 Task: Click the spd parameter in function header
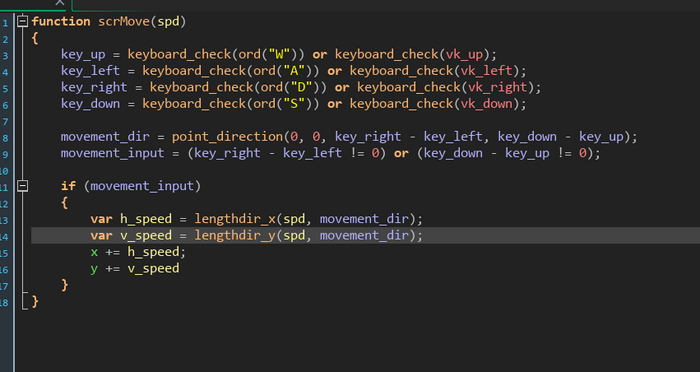[x=168, y=22]
